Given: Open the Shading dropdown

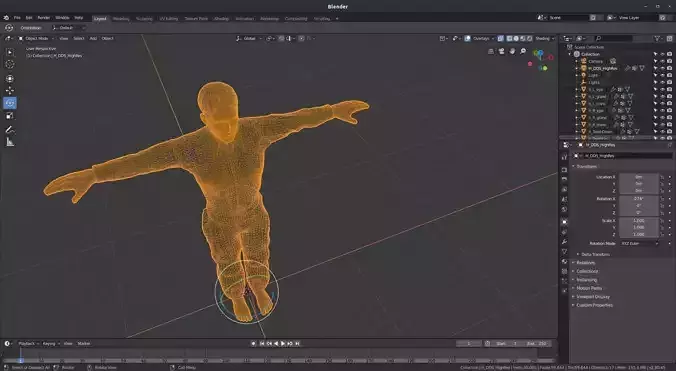Looking at the screenshot, I should pyautogui.click(x=545, y=38).
